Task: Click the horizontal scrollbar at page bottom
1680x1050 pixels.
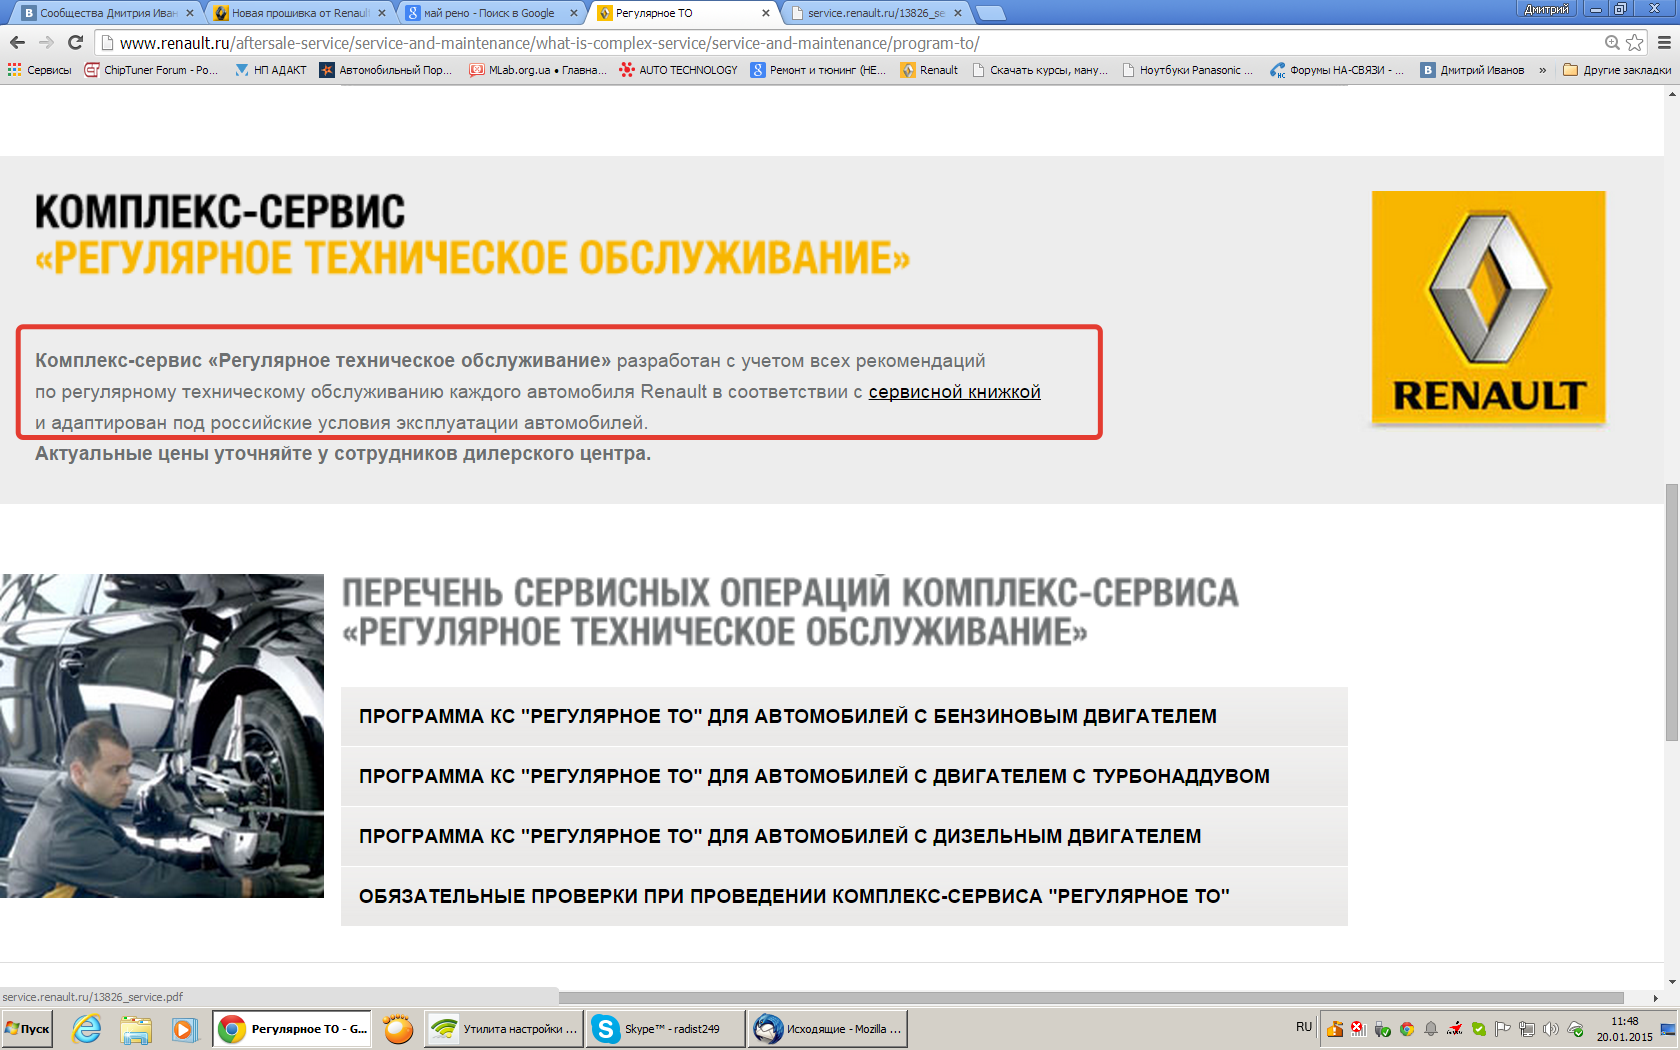Action: pyautogui.click(x=1090, y=997)
